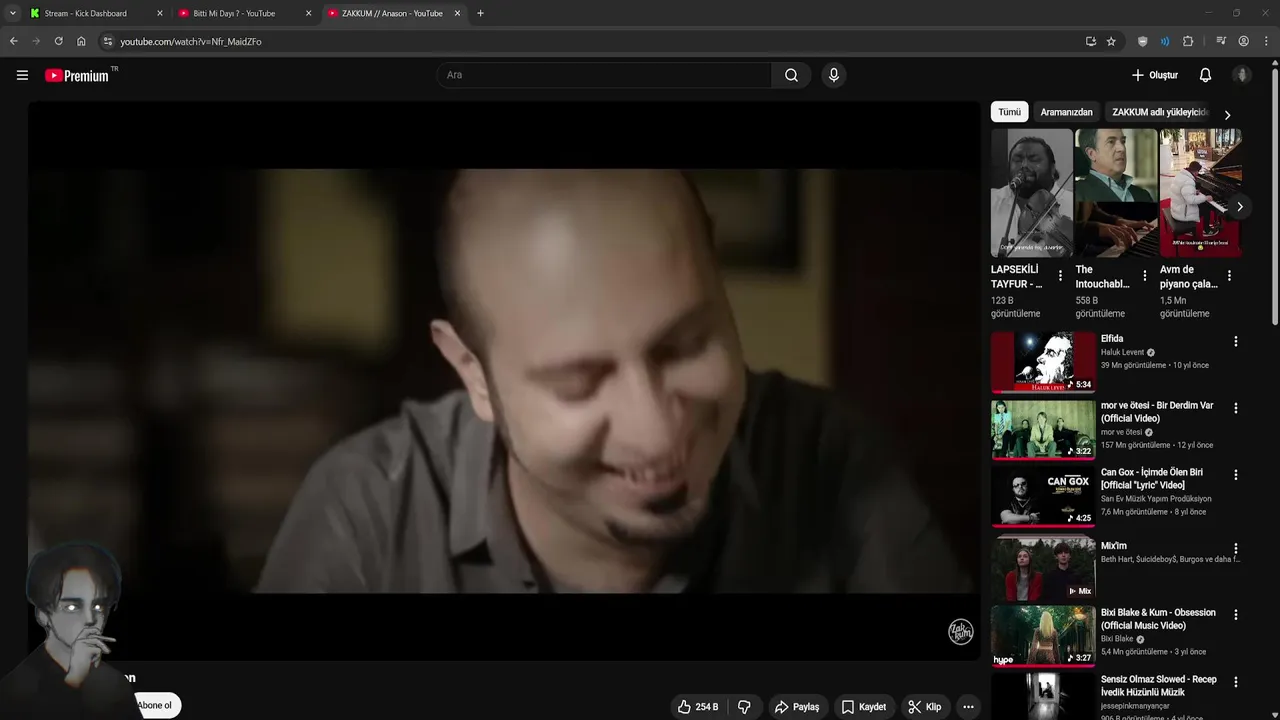The image size is (1280, 720).
Task: Open options for mor ve ötesi video
Action: click(x=1236, y=408)
